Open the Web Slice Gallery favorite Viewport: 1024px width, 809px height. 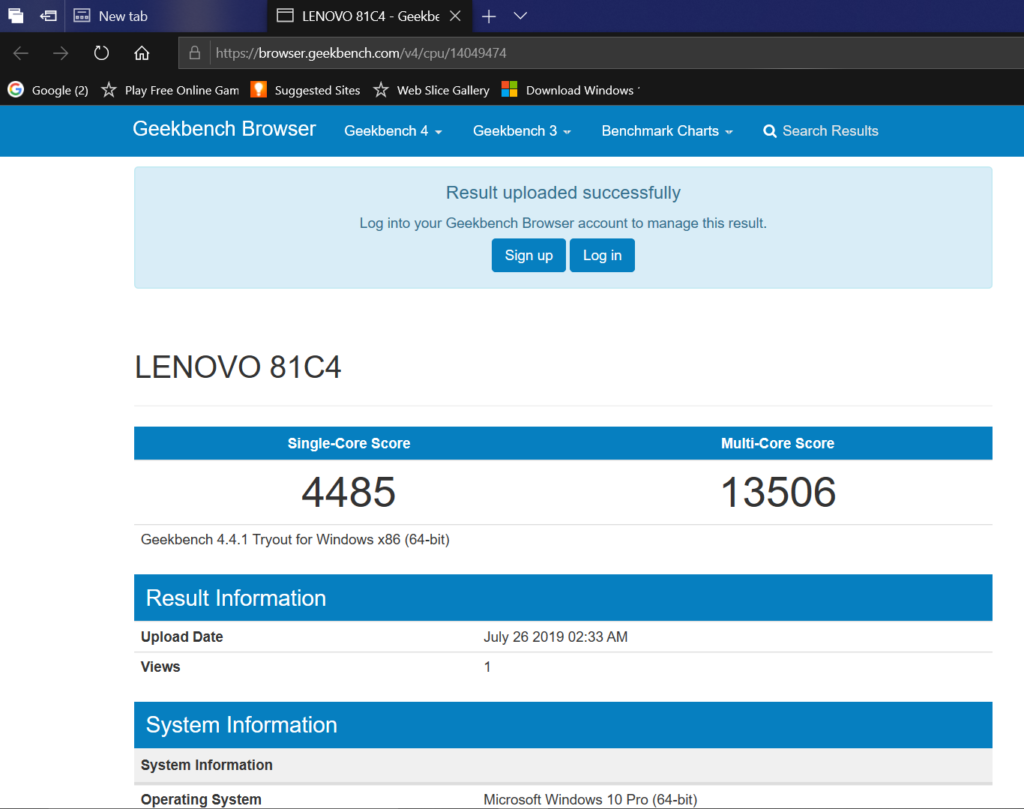(x=432, y=90)
